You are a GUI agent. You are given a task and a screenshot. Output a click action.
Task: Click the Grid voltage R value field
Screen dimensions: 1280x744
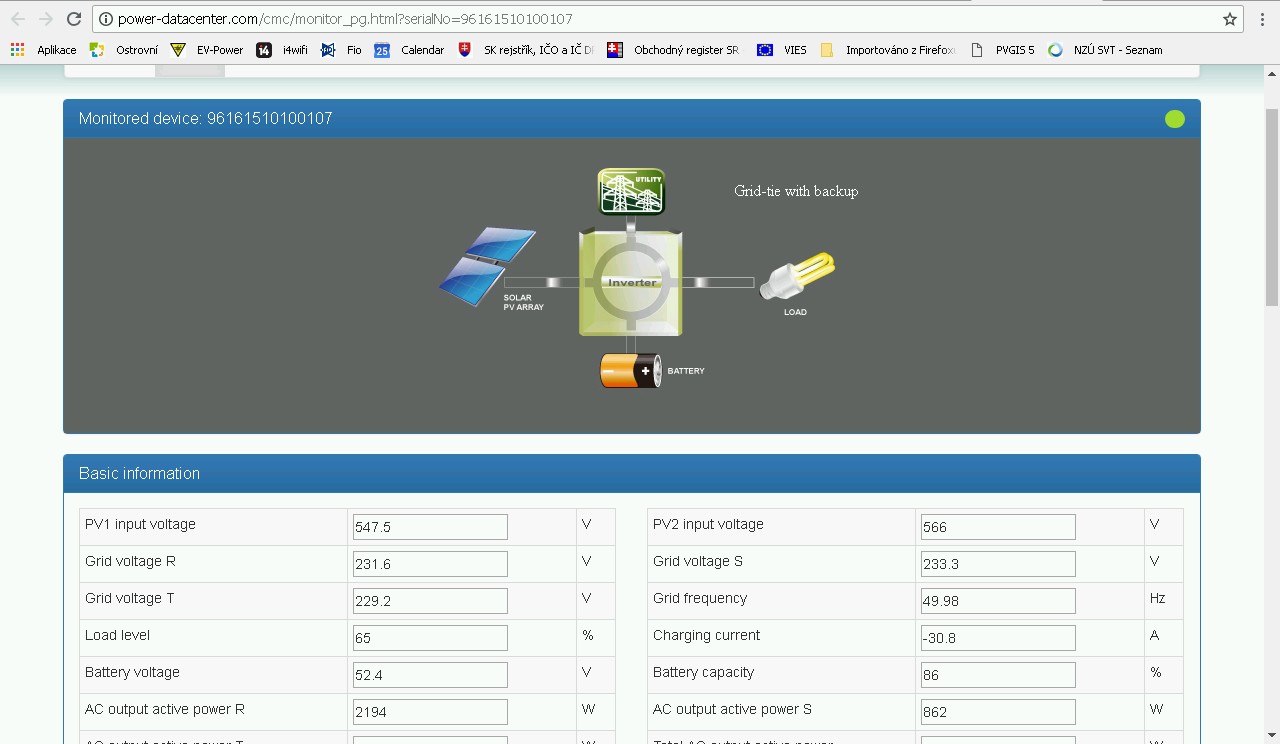pos(430,564)
